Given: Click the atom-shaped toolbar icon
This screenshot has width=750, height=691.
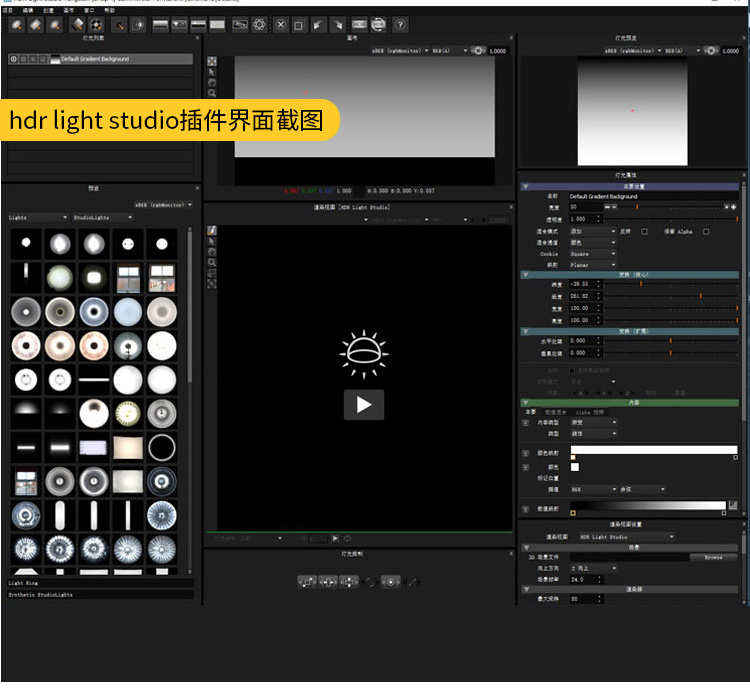Looking at the screenshot, I should pyautogui.click(x=259, y=24).
